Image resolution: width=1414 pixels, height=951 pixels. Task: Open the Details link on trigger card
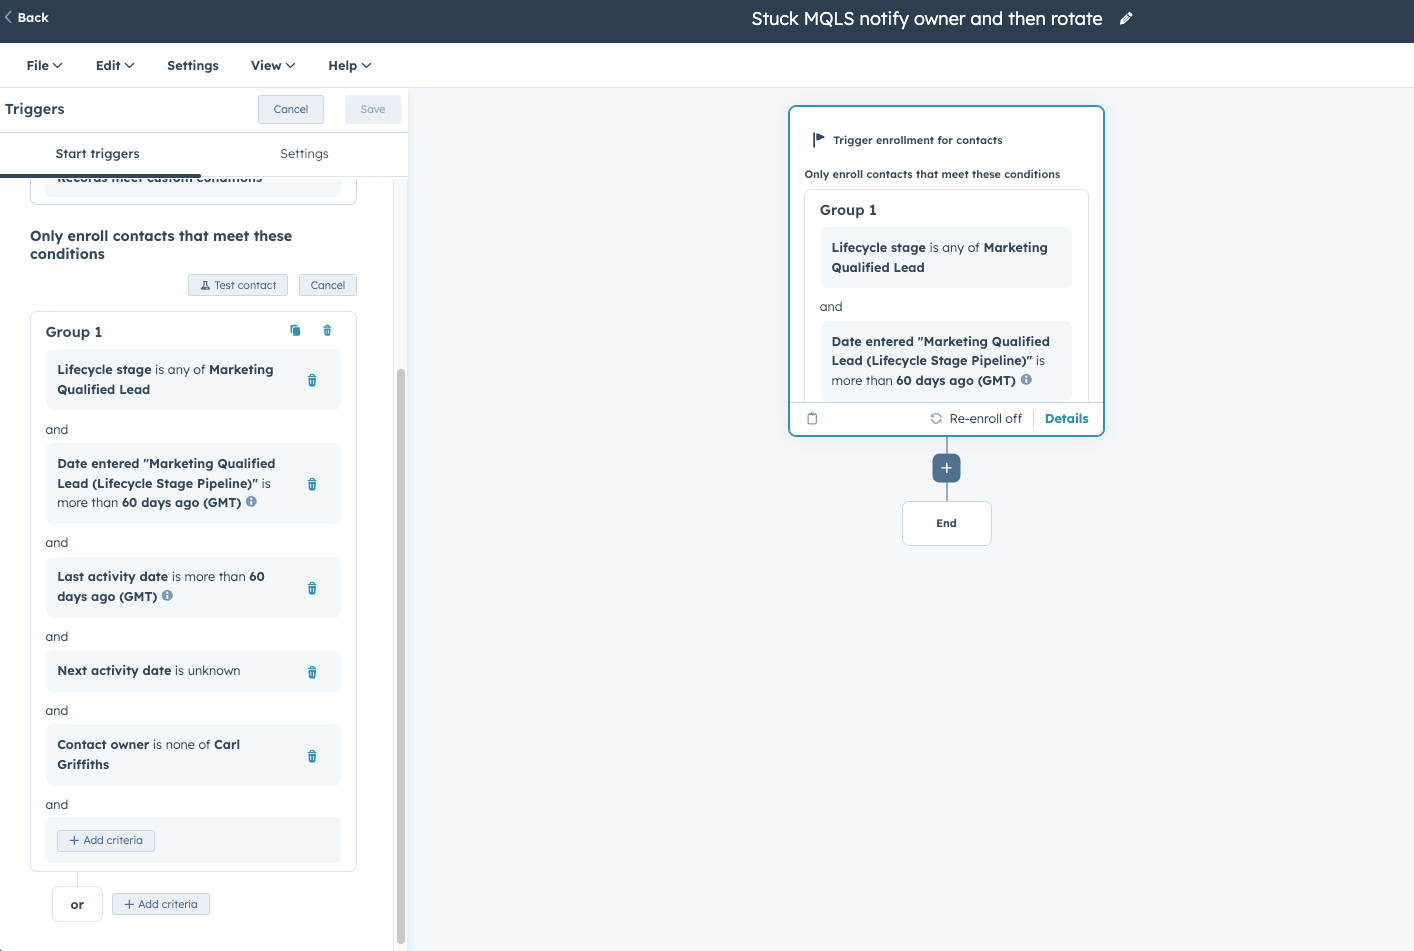(1066, 419)
